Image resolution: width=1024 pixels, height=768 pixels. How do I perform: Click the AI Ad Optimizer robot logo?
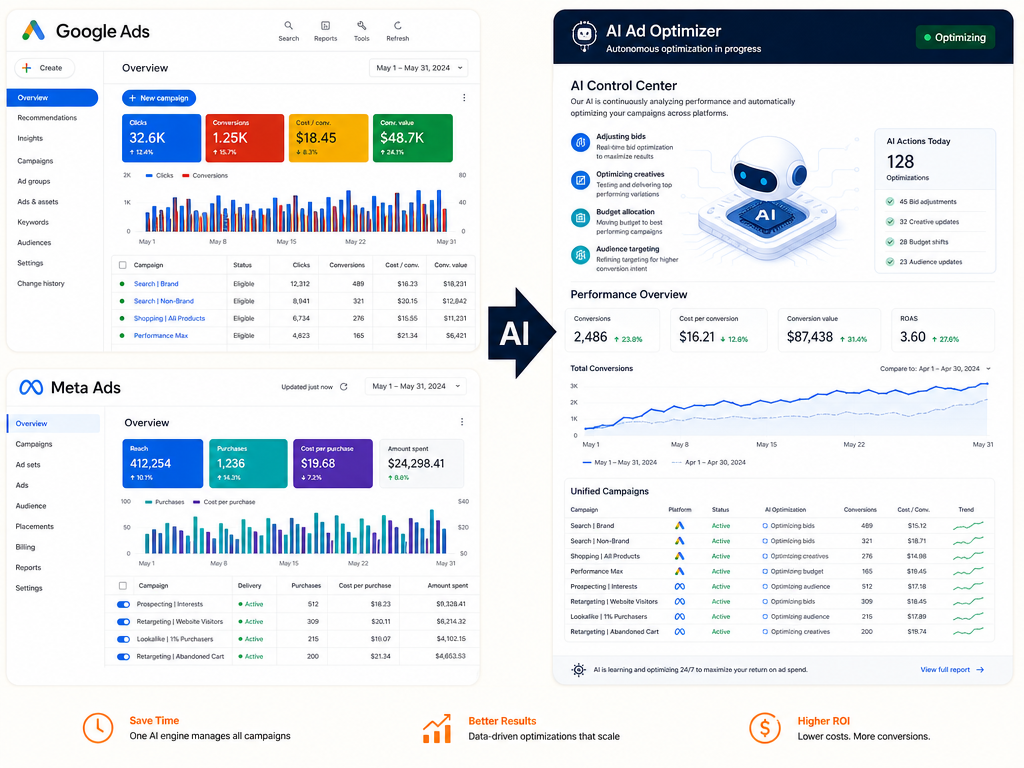click(583, 35)
